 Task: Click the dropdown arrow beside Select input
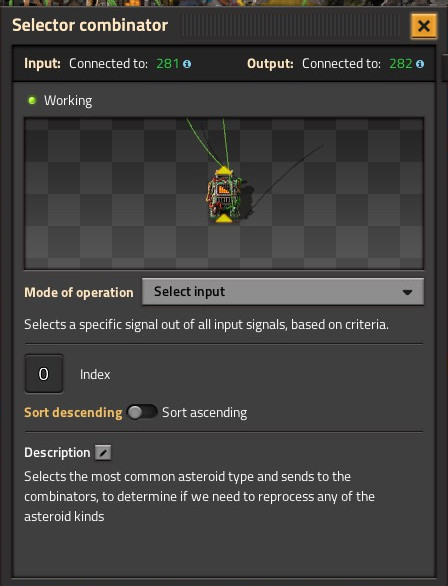[407, 292]
